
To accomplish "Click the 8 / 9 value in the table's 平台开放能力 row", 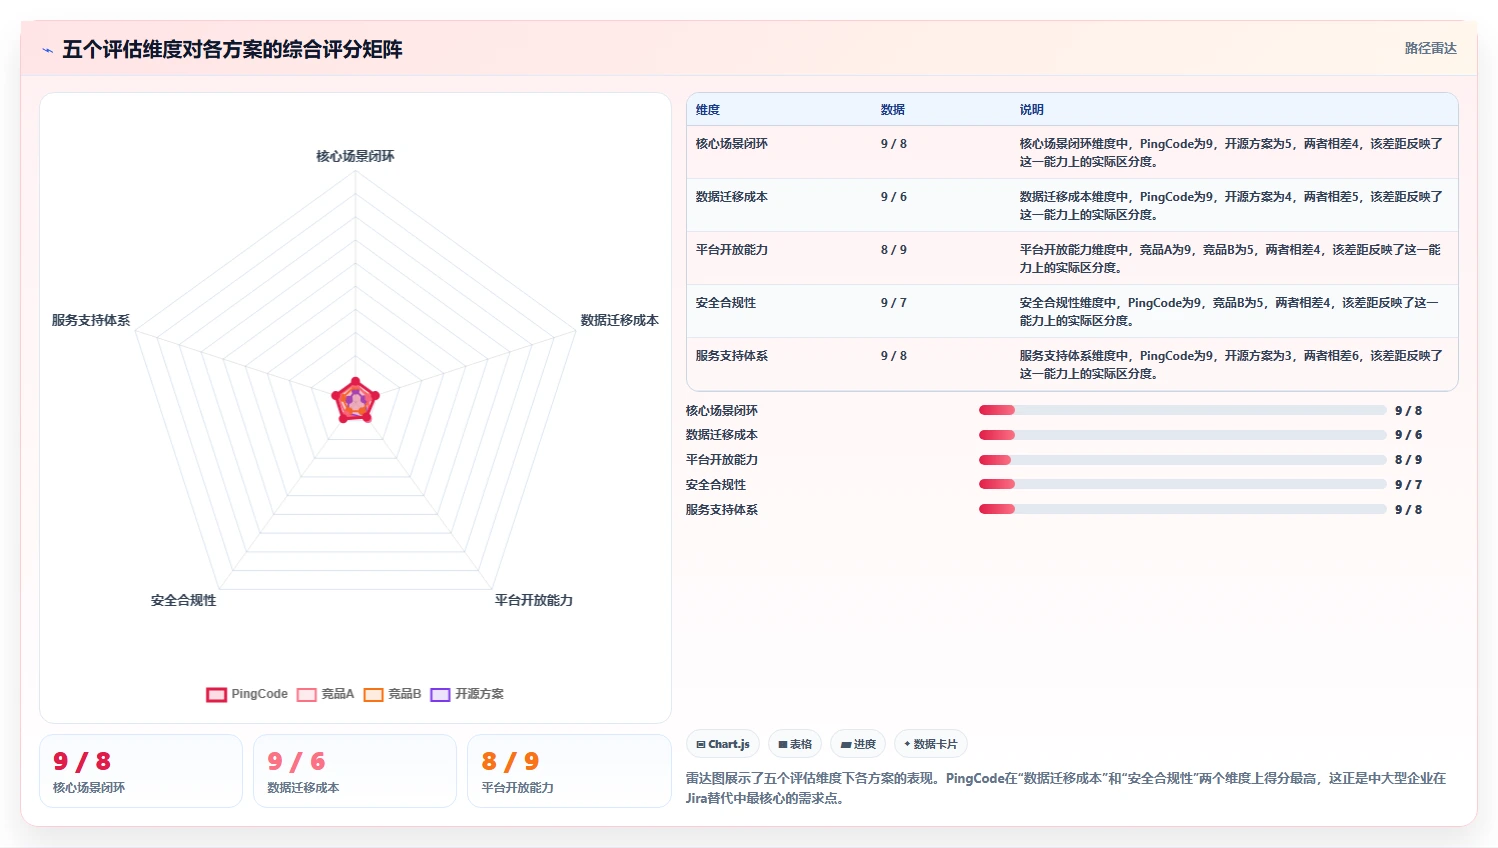I will 894,250.
